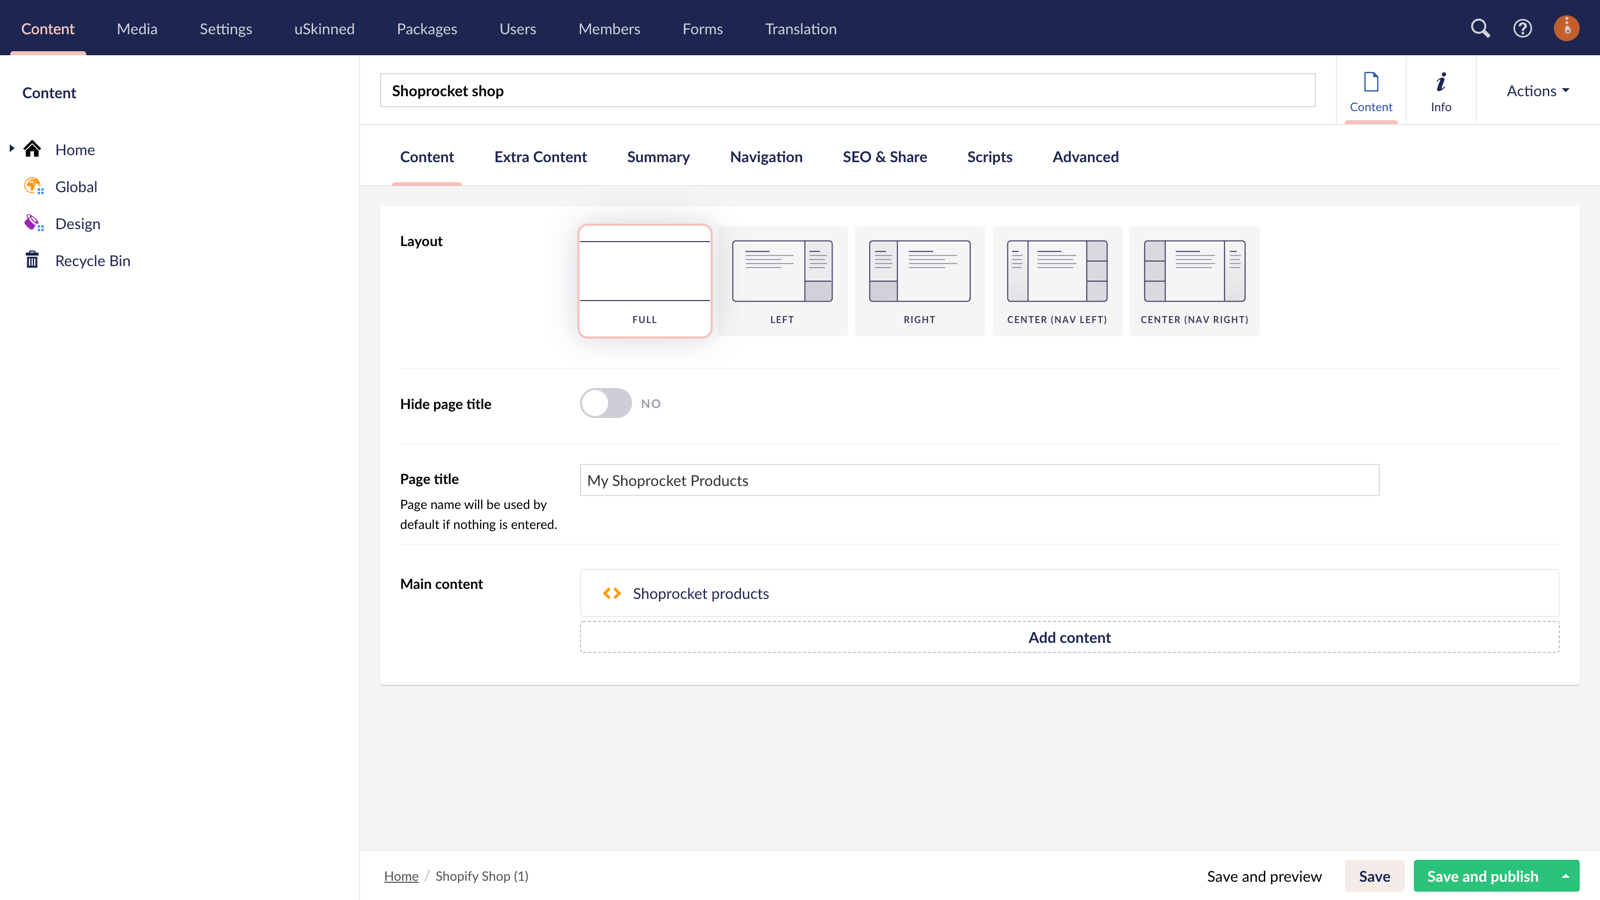The height and width of the screenshot is (900, 1600).
Task: Open the Recycle Bin trash icon
Action: (33, 259)
